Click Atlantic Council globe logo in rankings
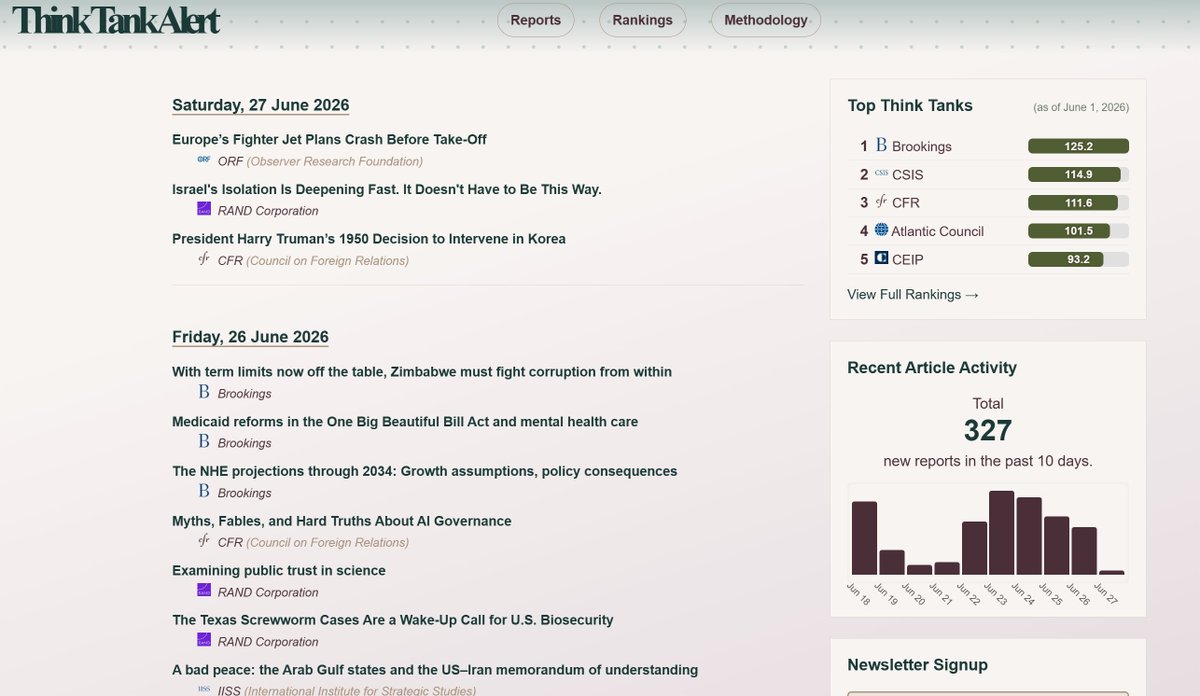Viewport: 1200px width, 696px height. 881,230
